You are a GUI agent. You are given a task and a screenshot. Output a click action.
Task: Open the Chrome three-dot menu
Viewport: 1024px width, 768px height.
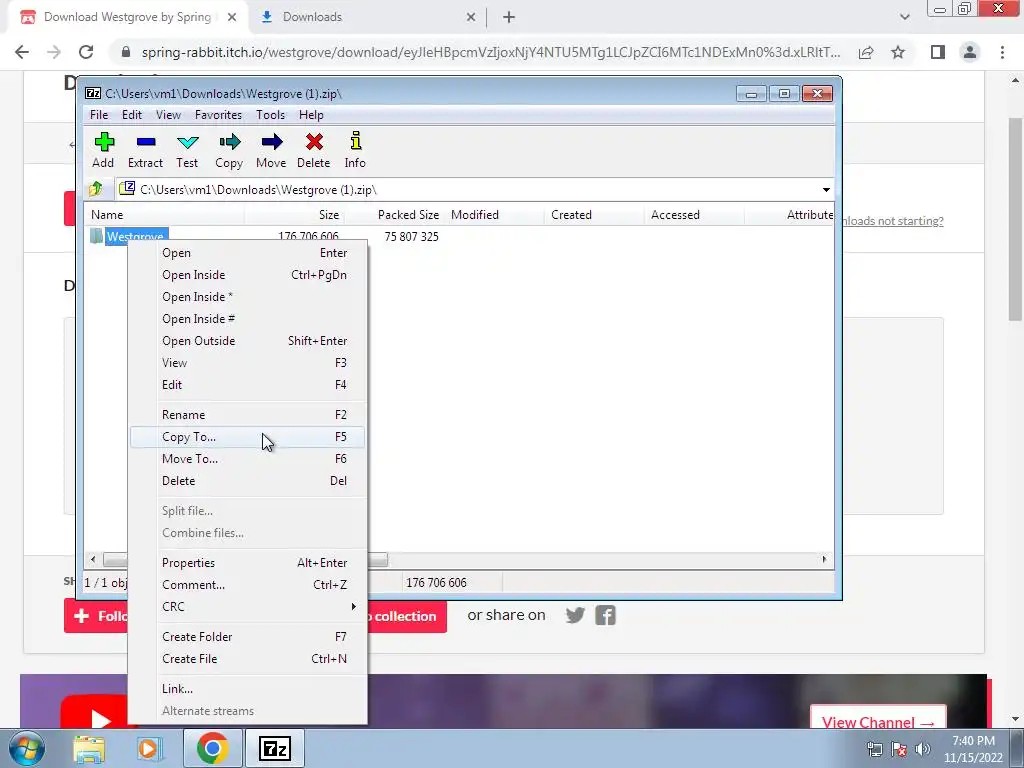point(1002,52)
